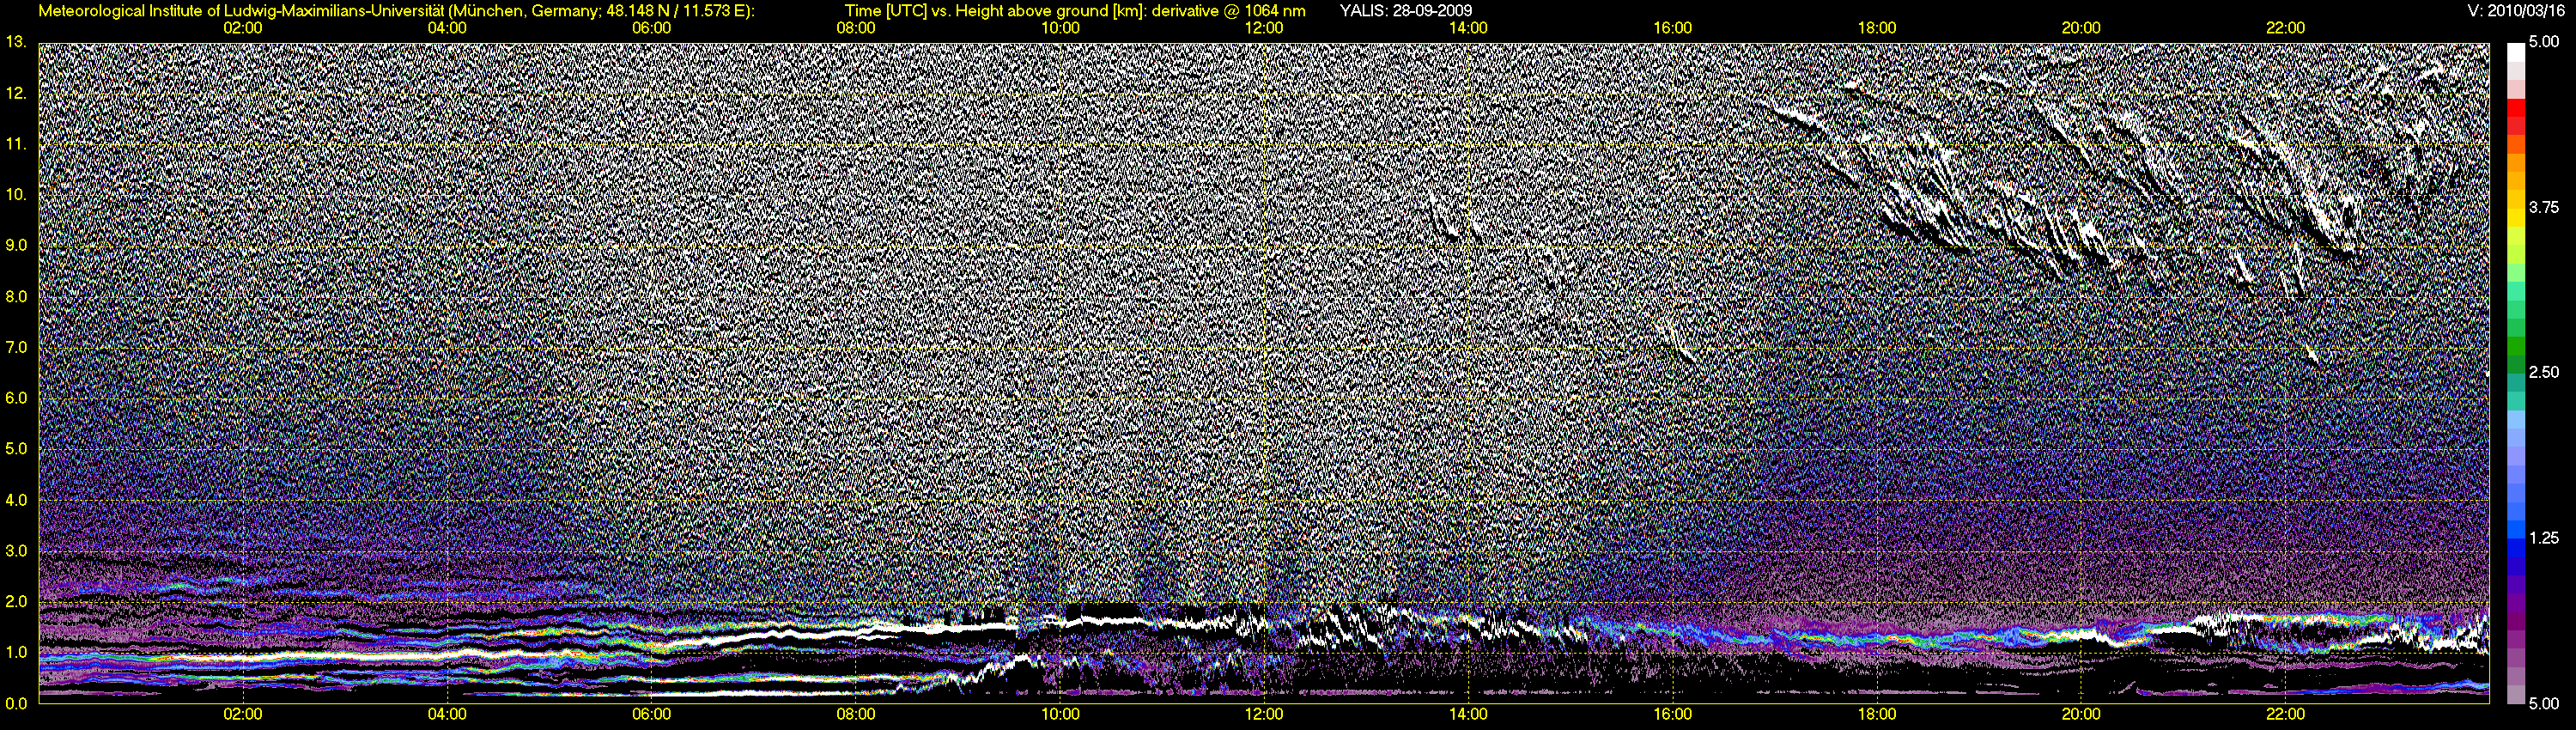
Task: Select the 18:00 tick on the top time axis
Action: tap(1877, 28)
